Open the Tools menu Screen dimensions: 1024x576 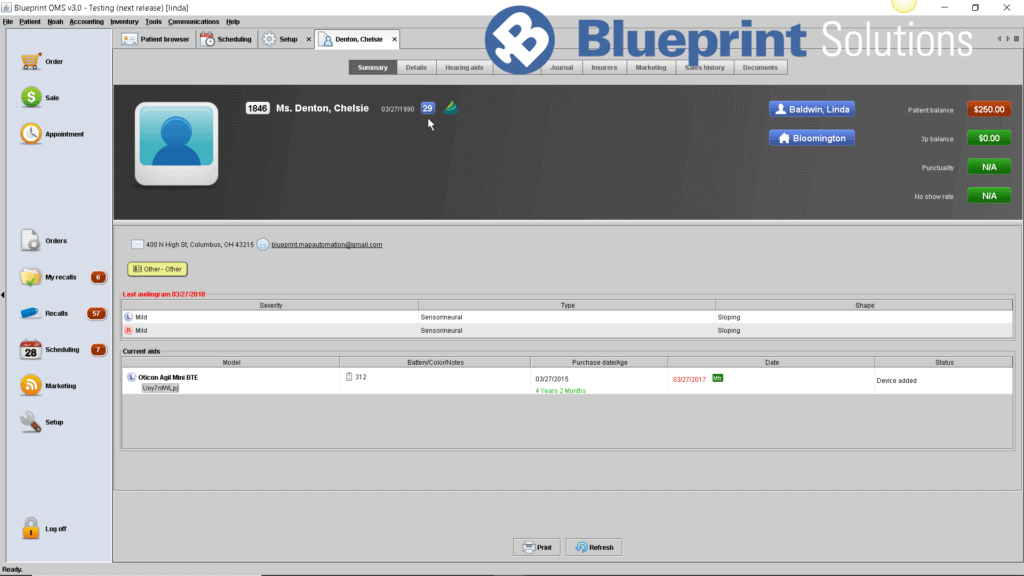153,22
